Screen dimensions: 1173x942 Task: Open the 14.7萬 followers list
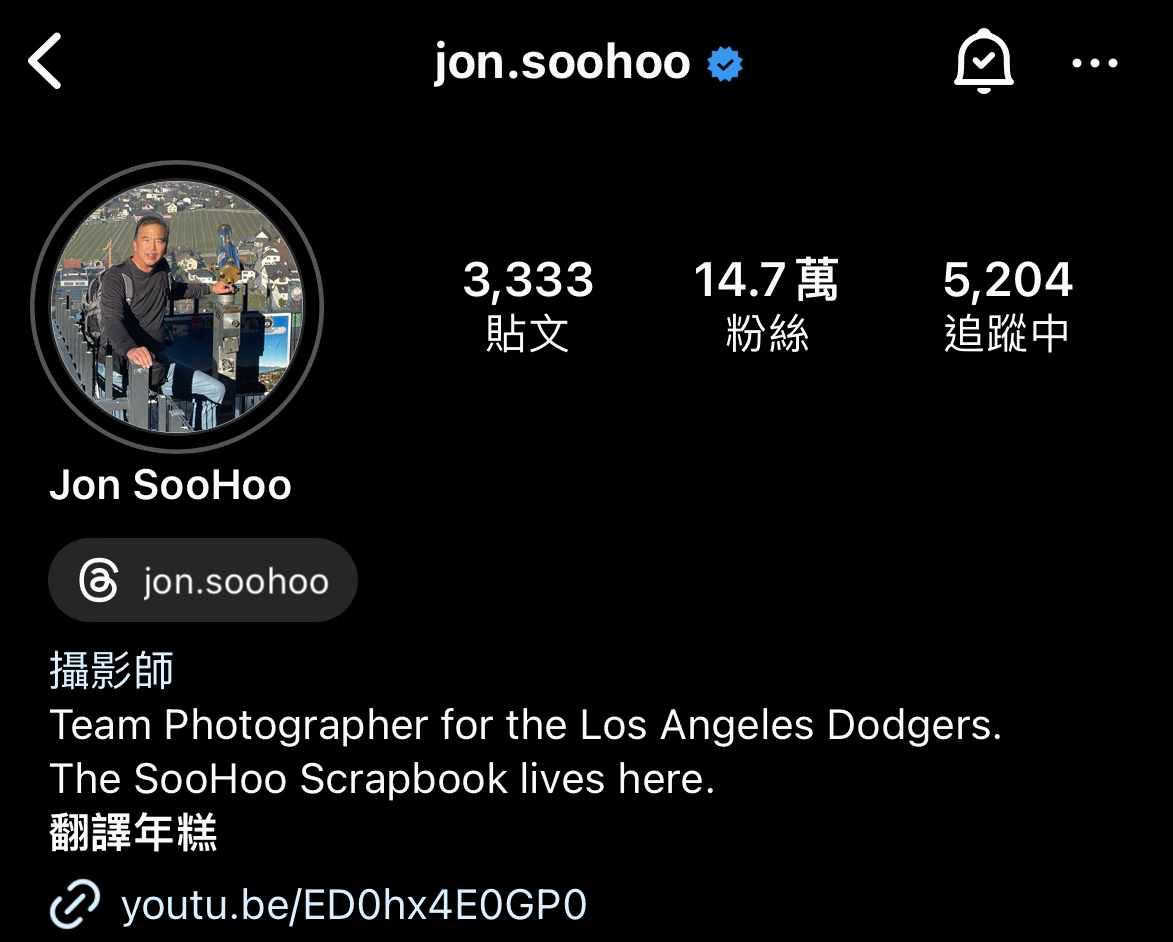[x=767, y=304]
